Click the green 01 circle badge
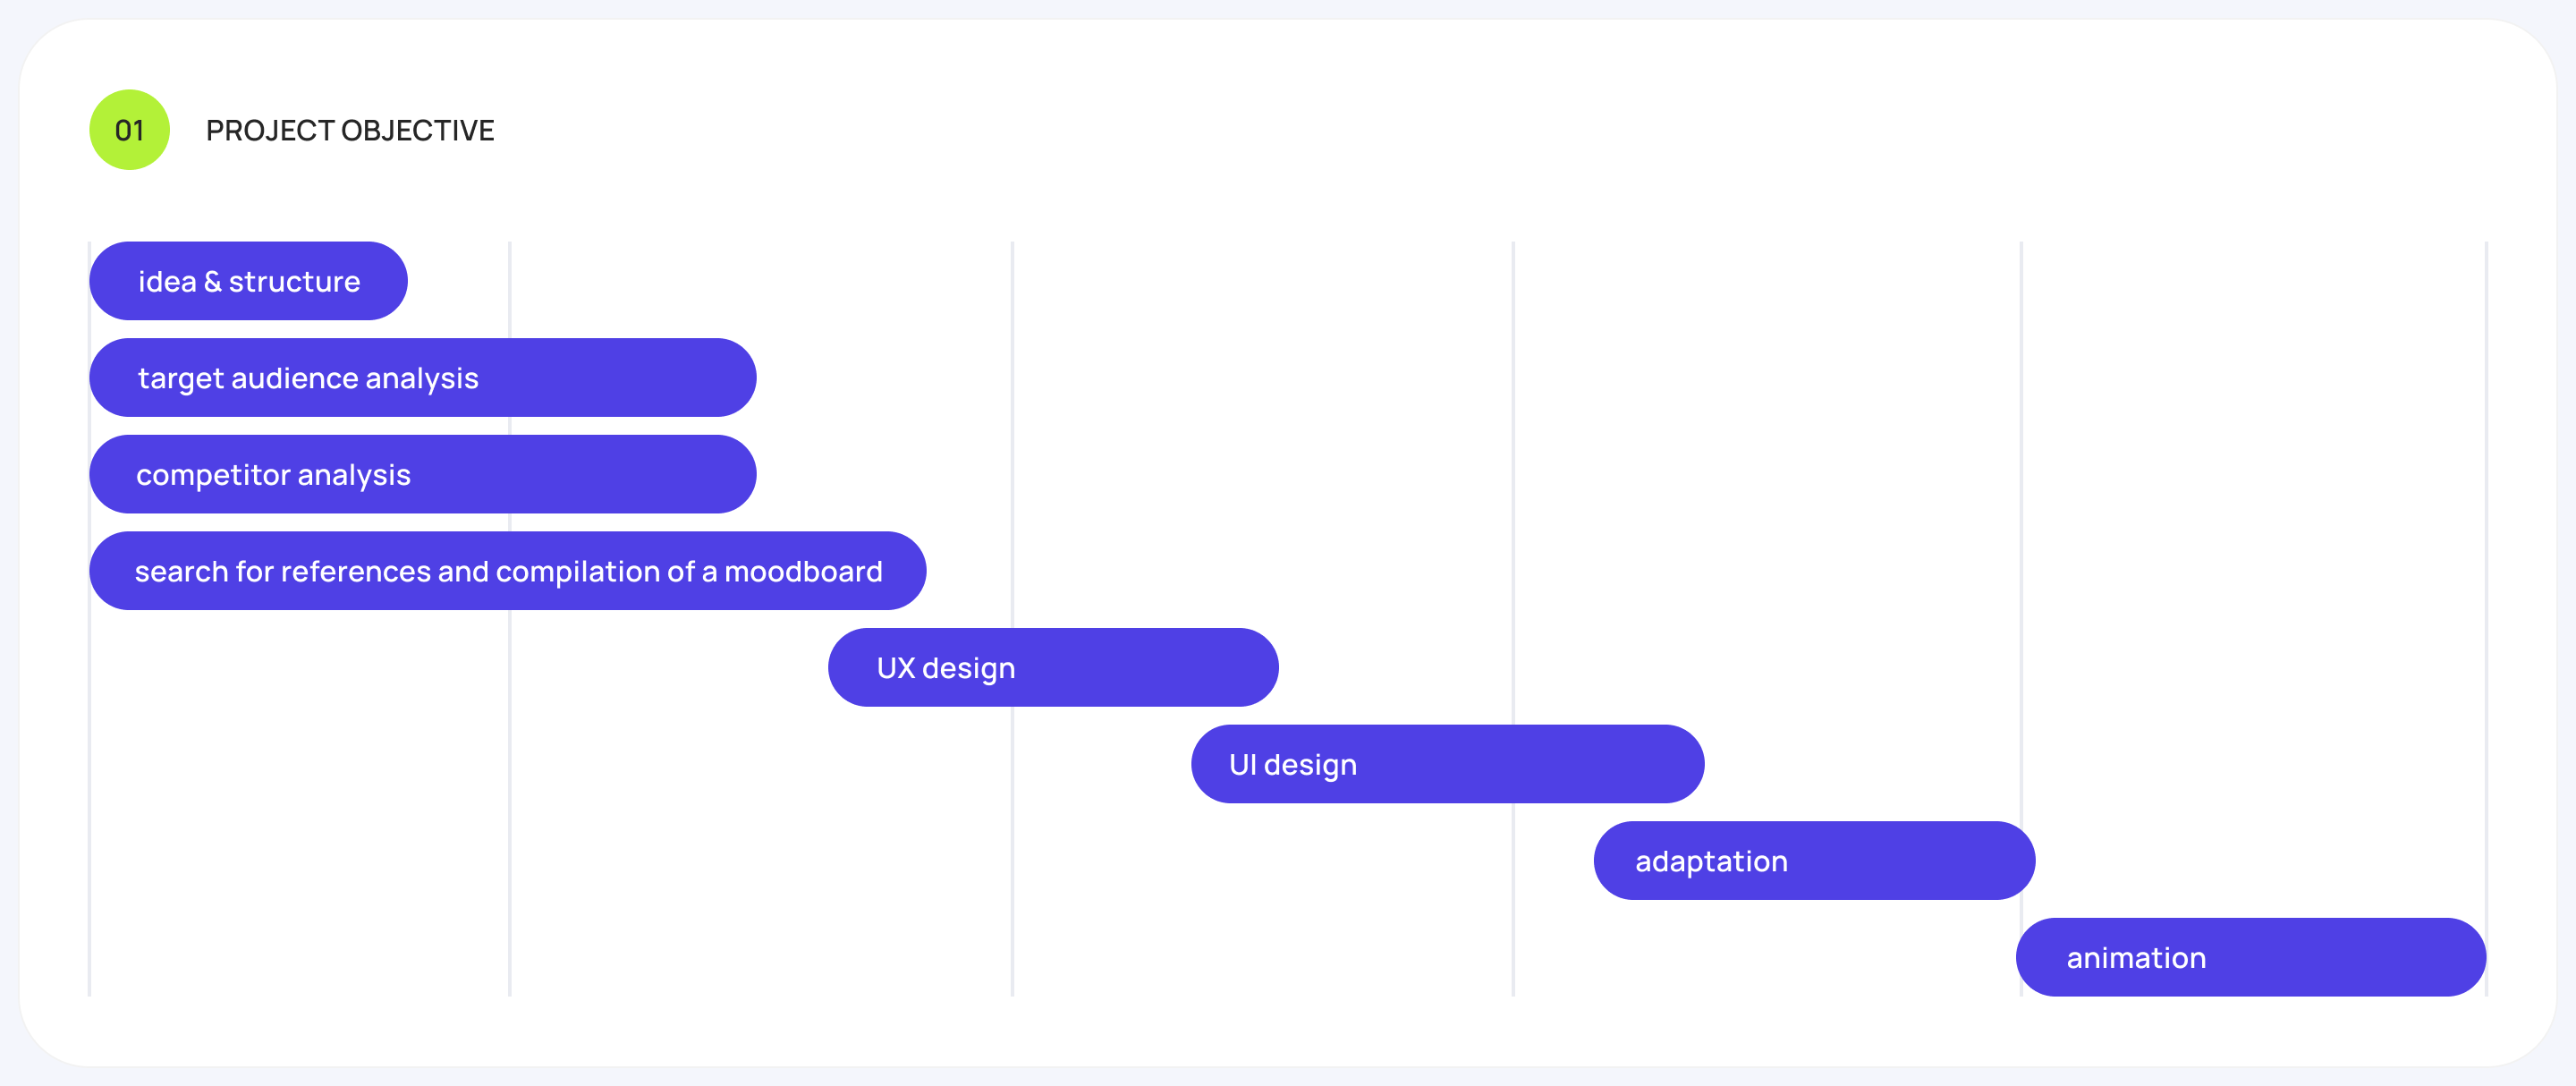 point(129,130)
